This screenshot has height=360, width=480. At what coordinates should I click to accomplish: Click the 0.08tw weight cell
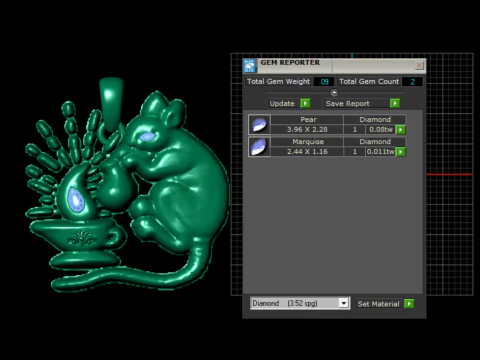(381, 129)
